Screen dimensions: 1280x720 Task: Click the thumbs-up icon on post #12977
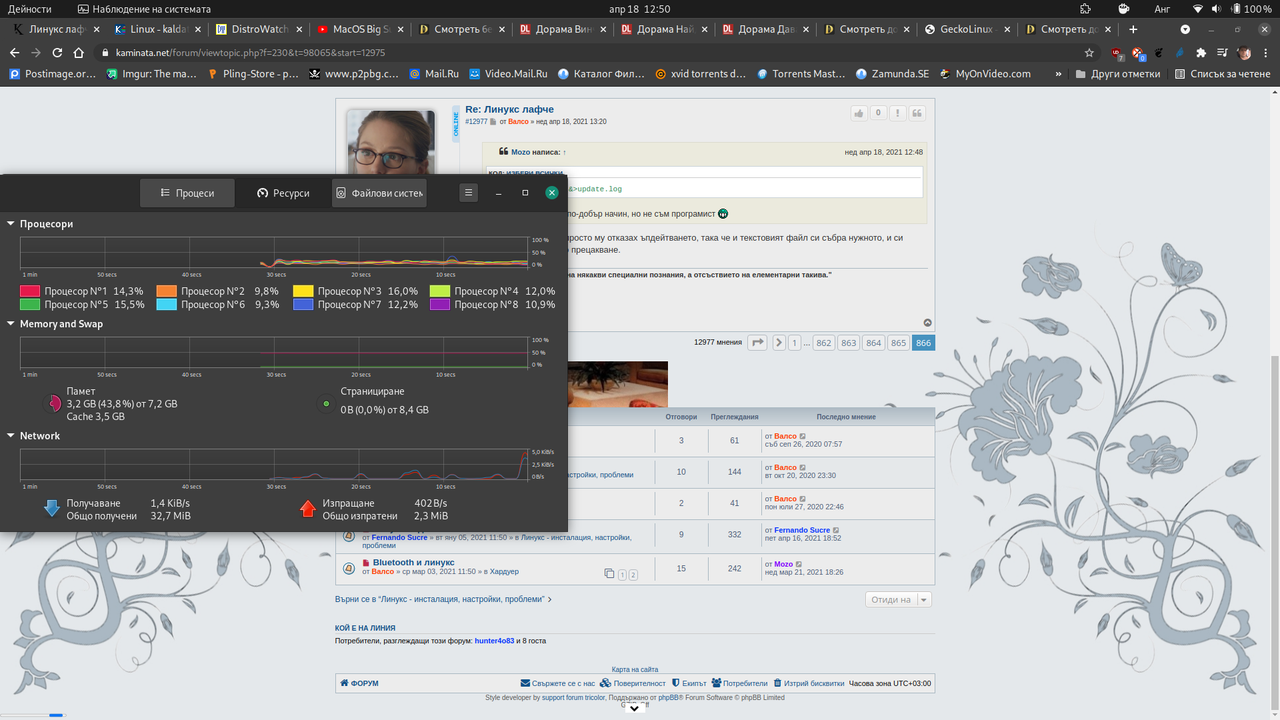[x=859, y=113]
